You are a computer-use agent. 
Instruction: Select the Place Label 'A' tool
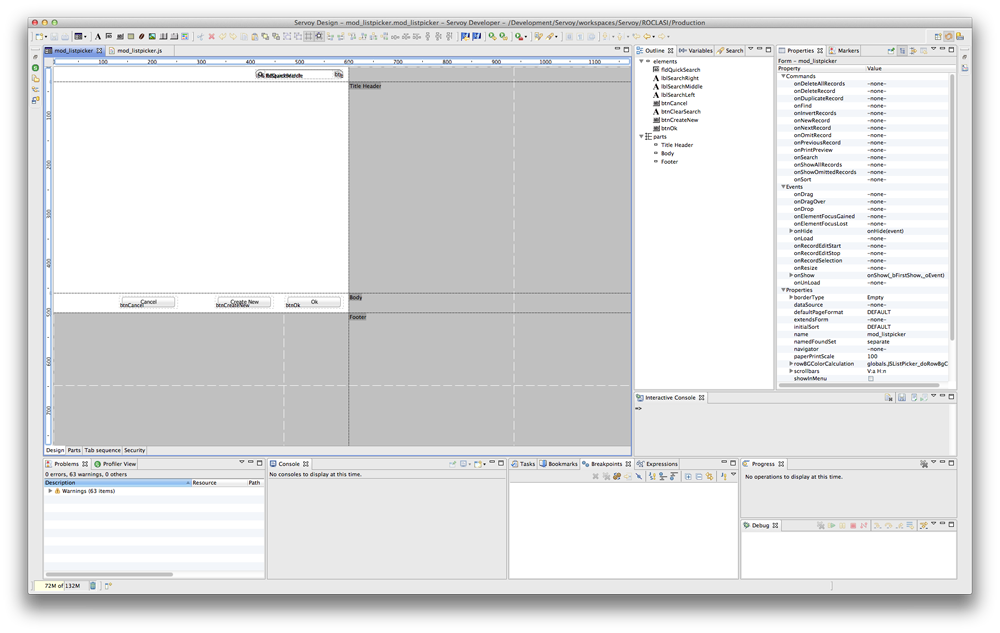[98, 37]
